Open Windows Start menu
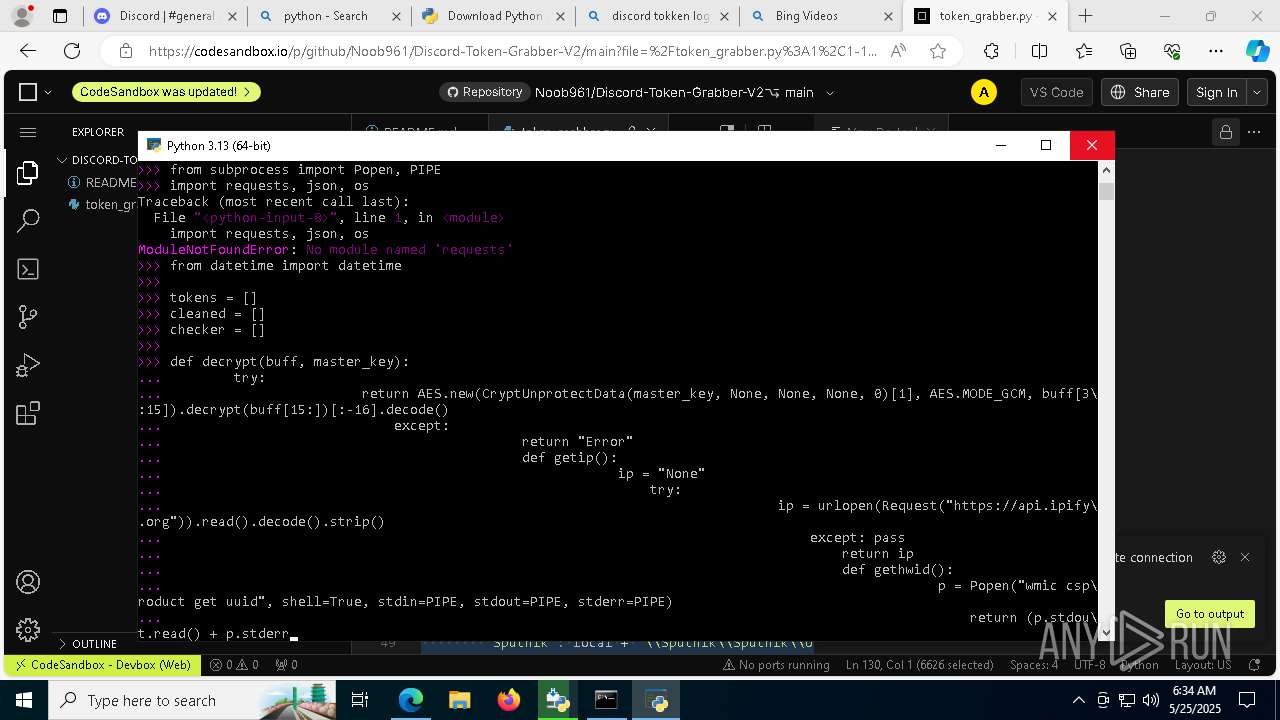 click(24, 700)
